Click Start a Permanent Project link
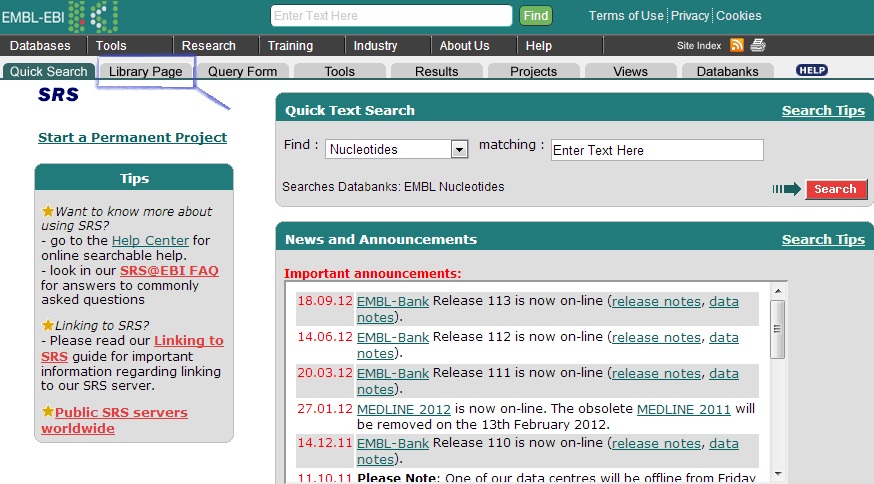874x484 pixels. [x=133, y=137]
